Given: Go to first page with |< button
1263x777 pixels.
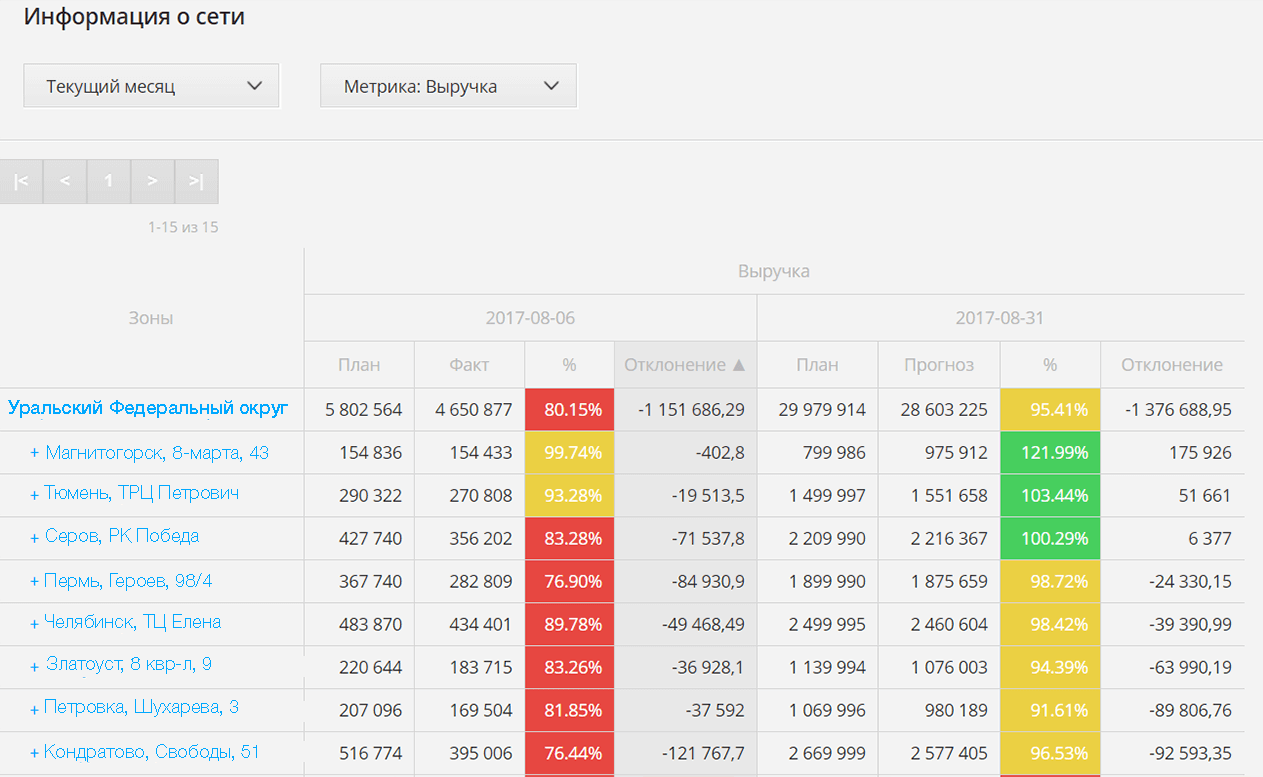Looking at the screenshot, I should pyautogui.click(x=21, y=181).
